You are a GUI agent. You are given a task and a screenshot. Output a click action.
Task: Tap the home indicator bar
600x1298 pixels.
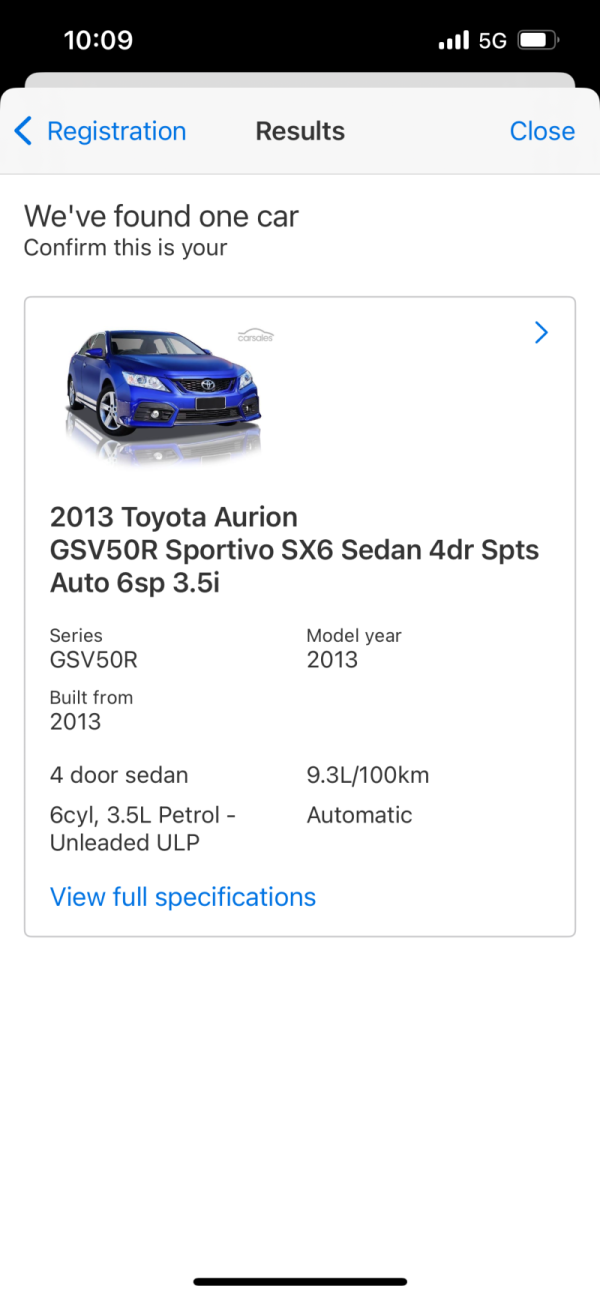300,1281
